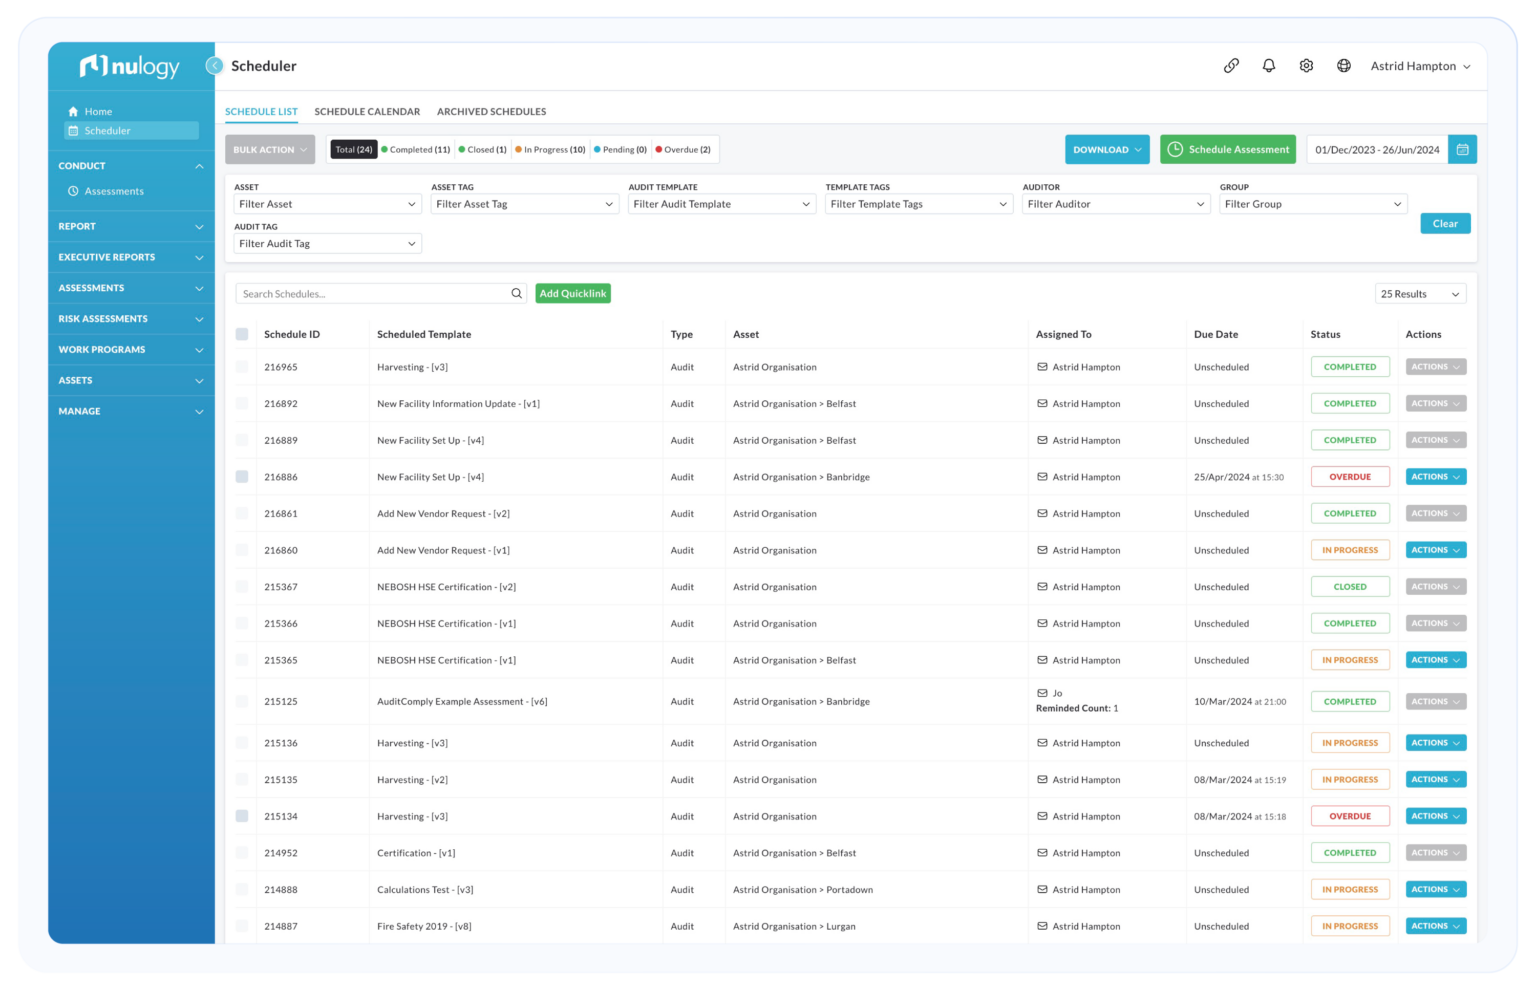Click the search magnifier icon
The height and width of the screenshot is (990, 1536).
pos(517,294)
